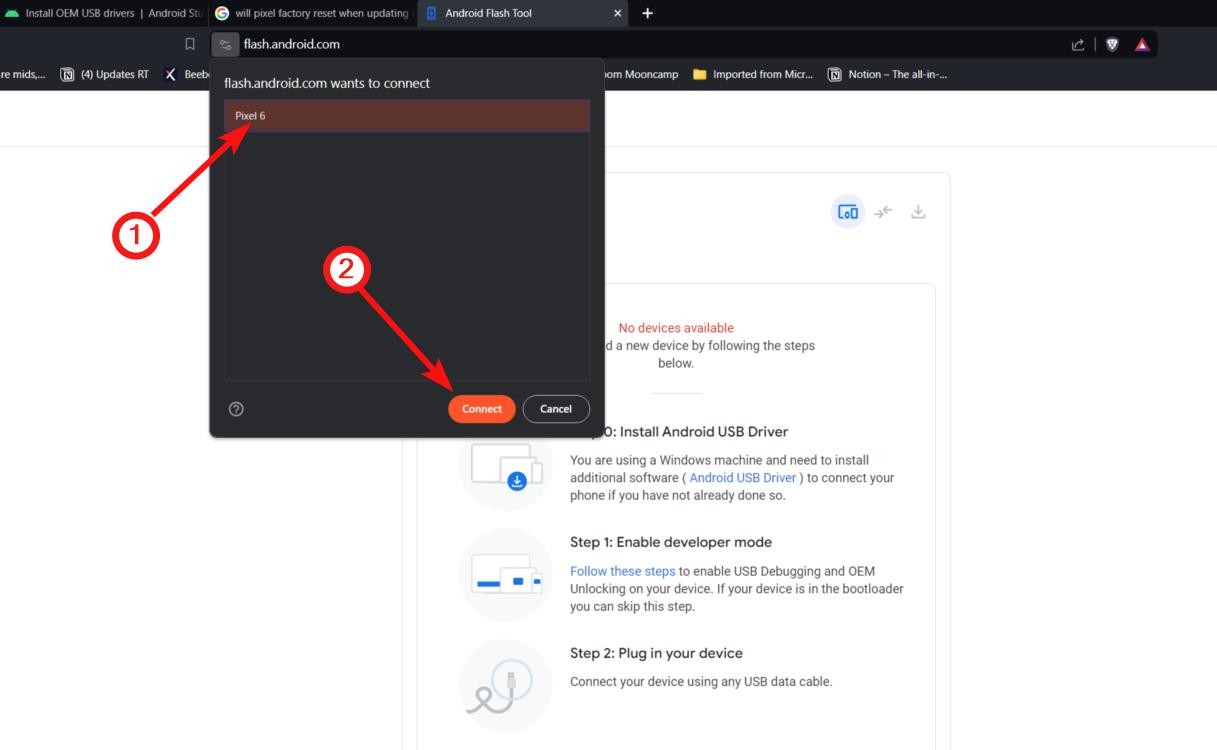1217x750 pixels.
Task: Select the devices icon in the flash tool
Action: tap(848, 212)
